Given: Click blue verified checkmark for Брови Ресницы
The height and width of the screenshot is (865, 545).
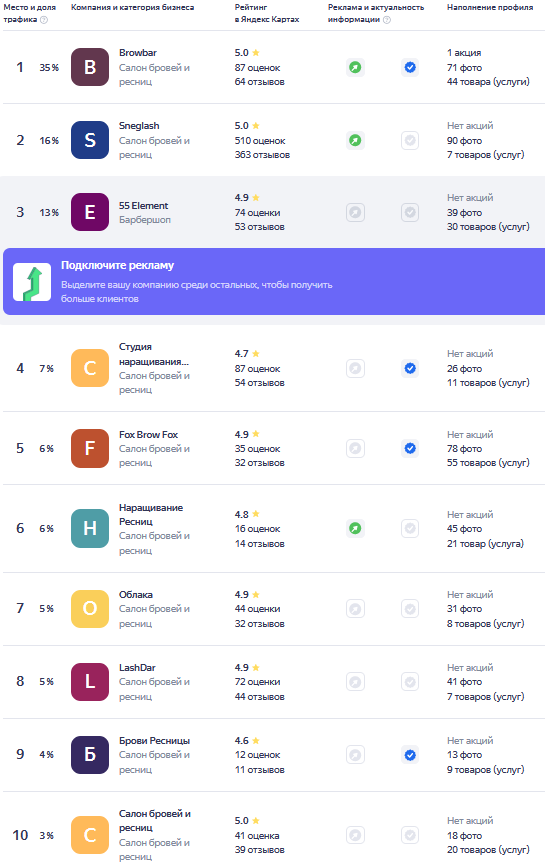Looking at the screenshot, I should 410,754.
